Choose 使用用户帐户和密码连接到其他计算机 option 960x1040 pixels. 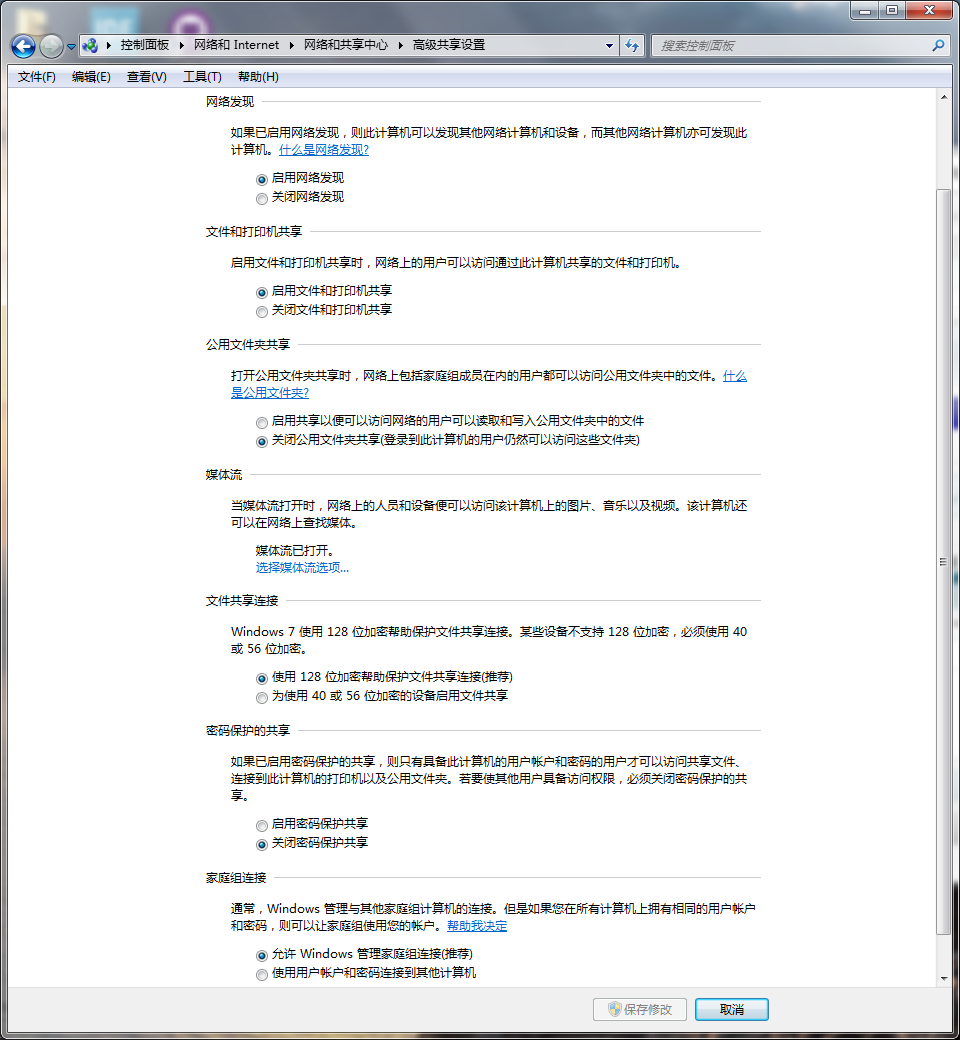[x=262, y=974]
